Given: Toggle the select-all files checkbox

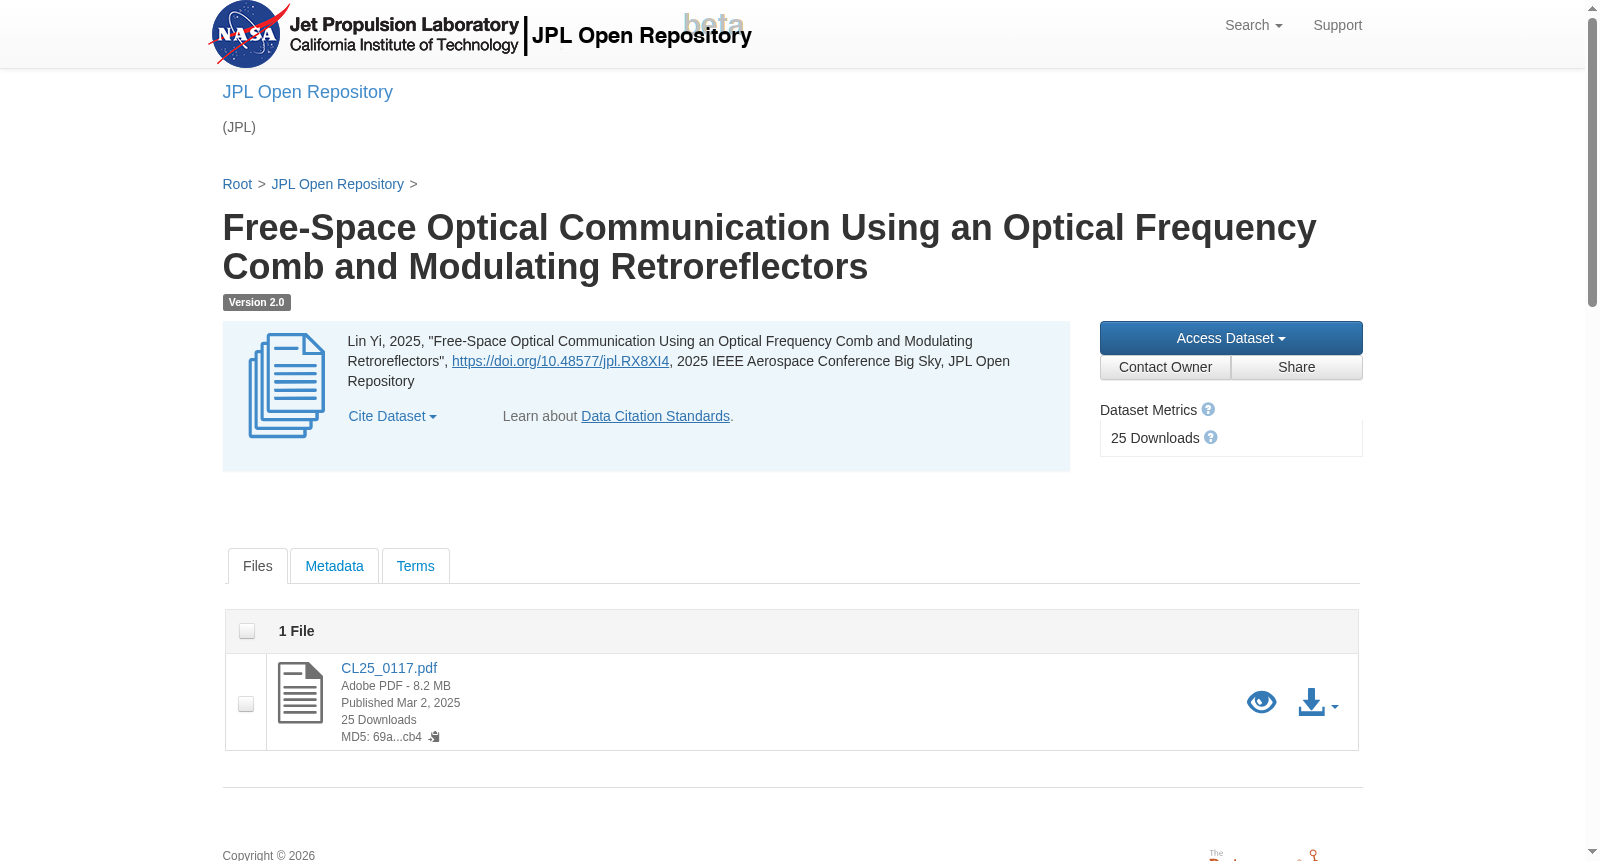Looking at the screenshot, I should pos(247,631).
